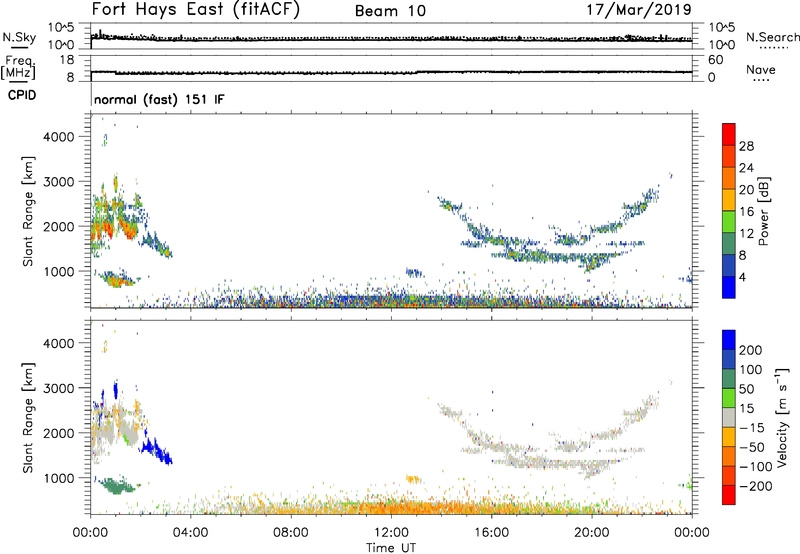
Task: Click the "Time UT" axis title
Action: click(391, 547)
